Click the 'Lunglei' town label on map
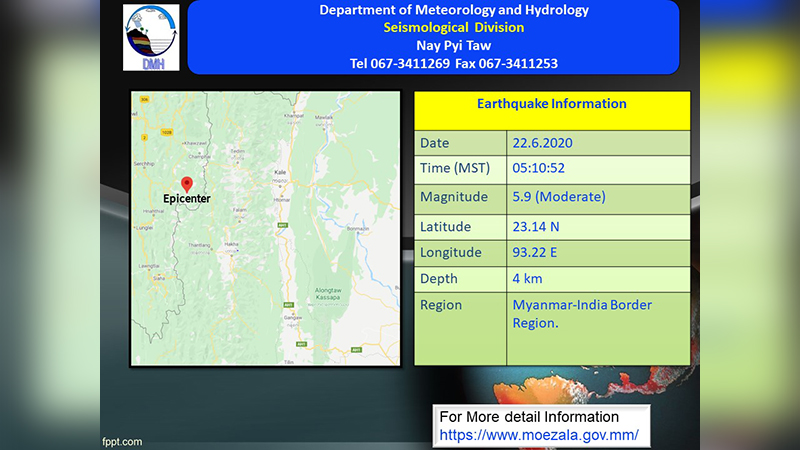Screen dimensions: 800x450 coord(144,228)
